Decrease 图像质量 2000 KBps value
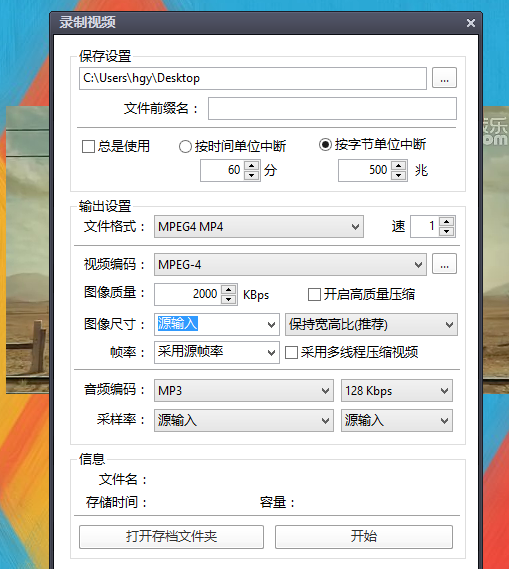The width and height of the screenshot is (509, 569). (228, 299)
